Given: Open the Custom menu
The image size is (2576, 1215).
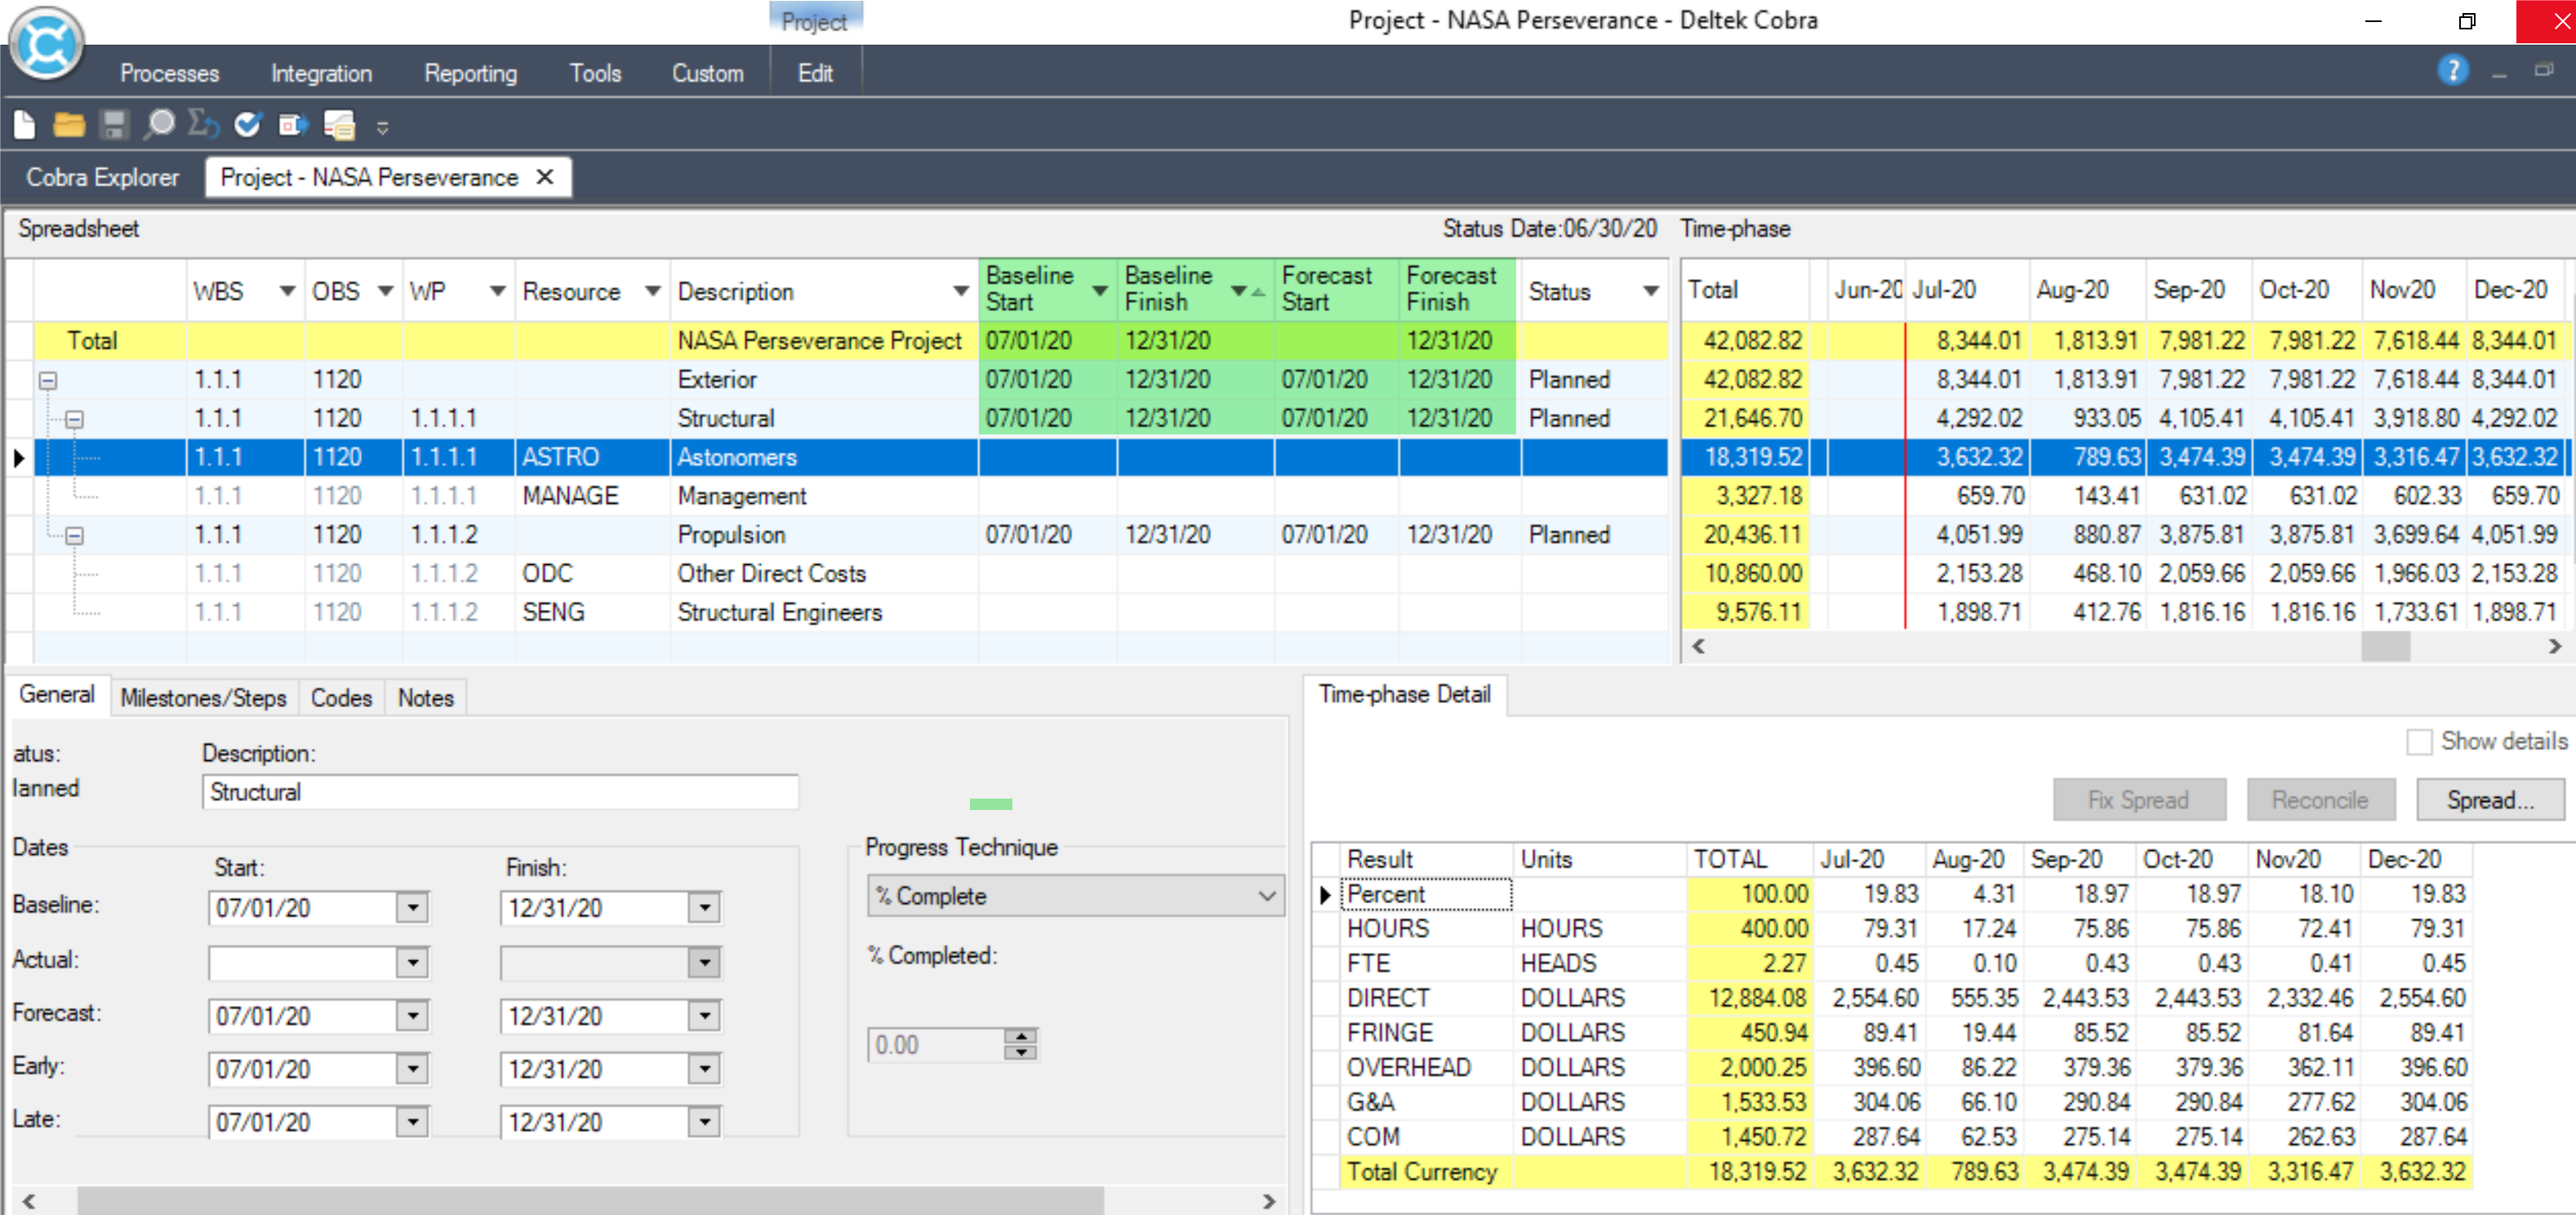Looking at the screenshot, I should point(707,73).
